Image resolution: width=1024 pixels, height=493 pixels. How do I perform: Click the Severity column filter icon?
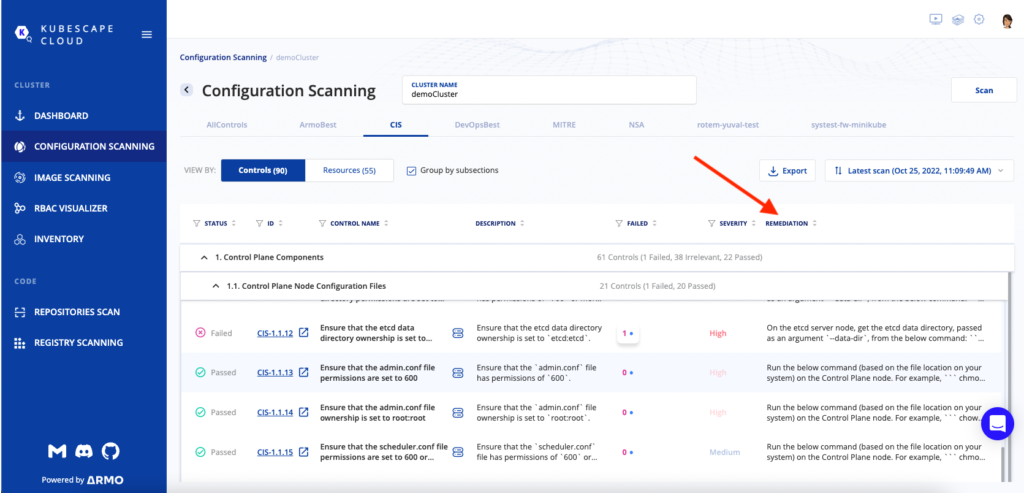[x=712, y=223]
